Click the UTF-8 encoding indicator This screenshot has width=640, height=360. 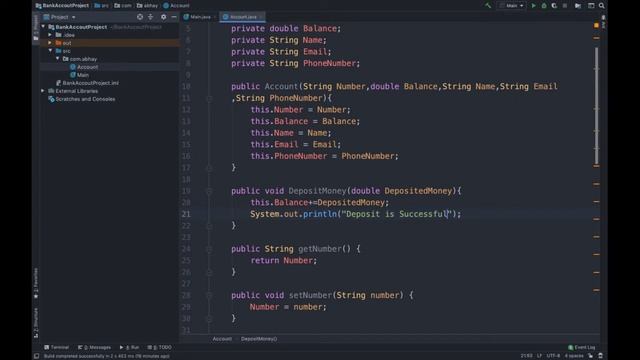pyautogui.click(x=553, y=356)
